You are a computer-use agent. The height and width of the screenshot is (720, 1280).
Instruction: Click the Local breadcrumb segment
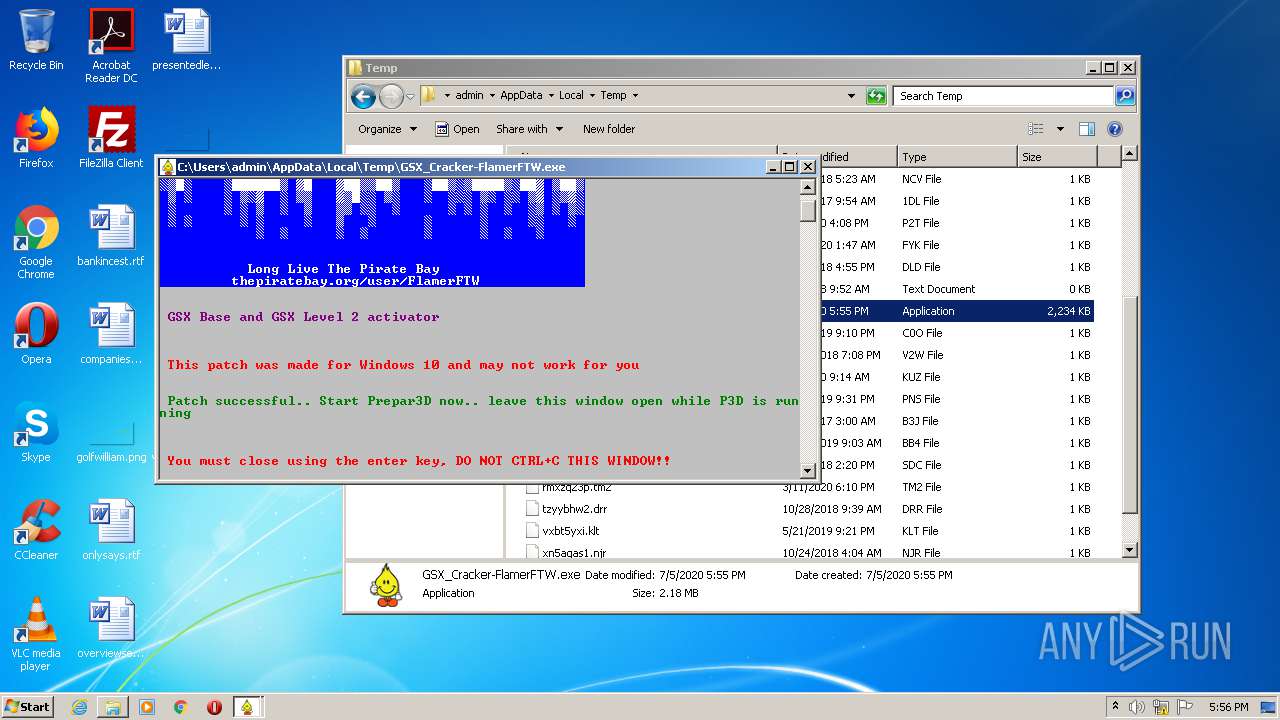coord(571,96)
